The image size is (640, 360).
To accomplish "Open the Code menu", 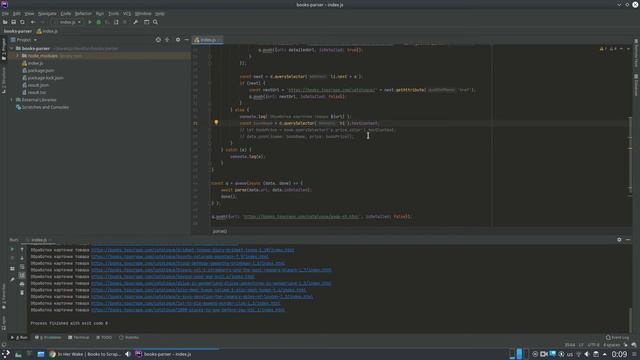I will (66, 13).
